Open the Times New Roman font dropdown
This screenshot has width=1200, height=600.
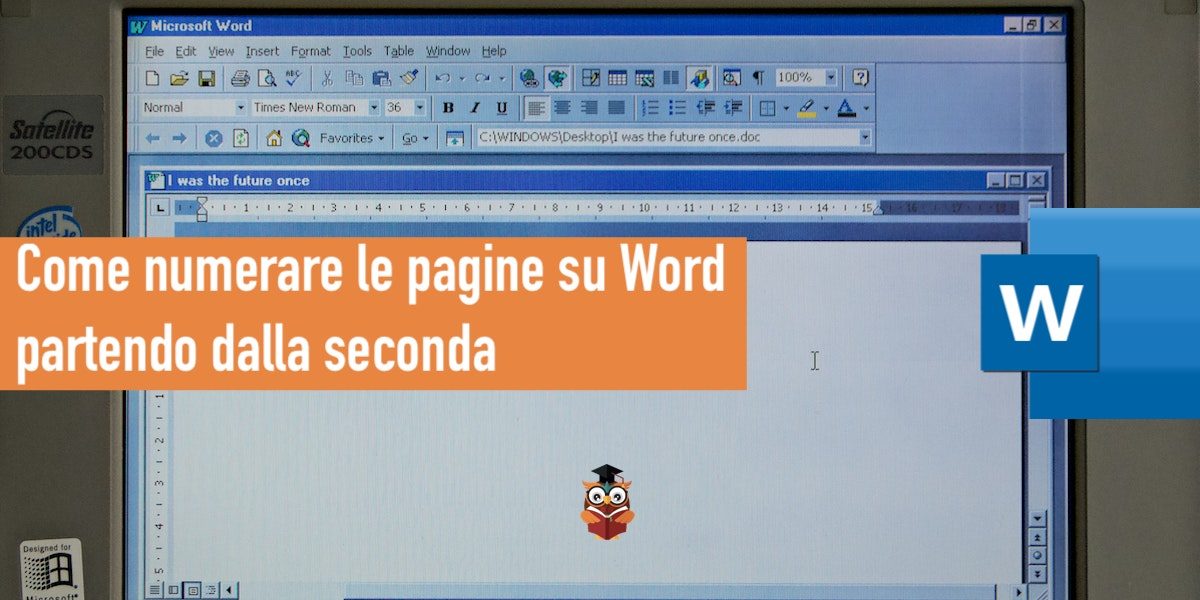click(374, 107)
